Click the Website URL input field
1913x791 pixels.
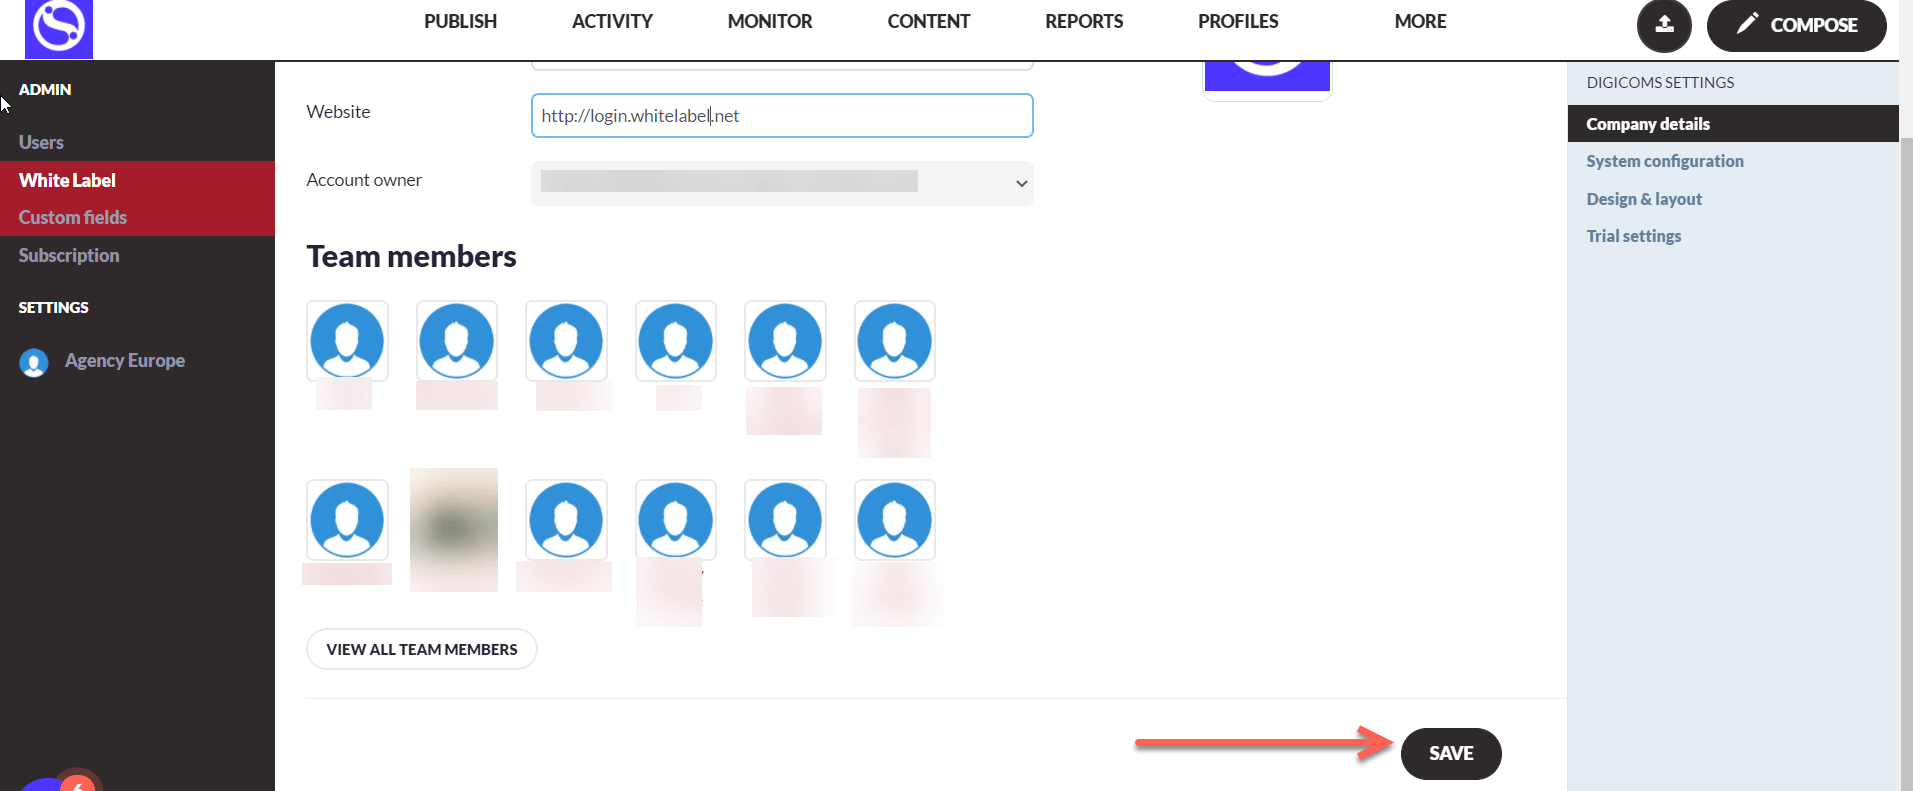781,116
